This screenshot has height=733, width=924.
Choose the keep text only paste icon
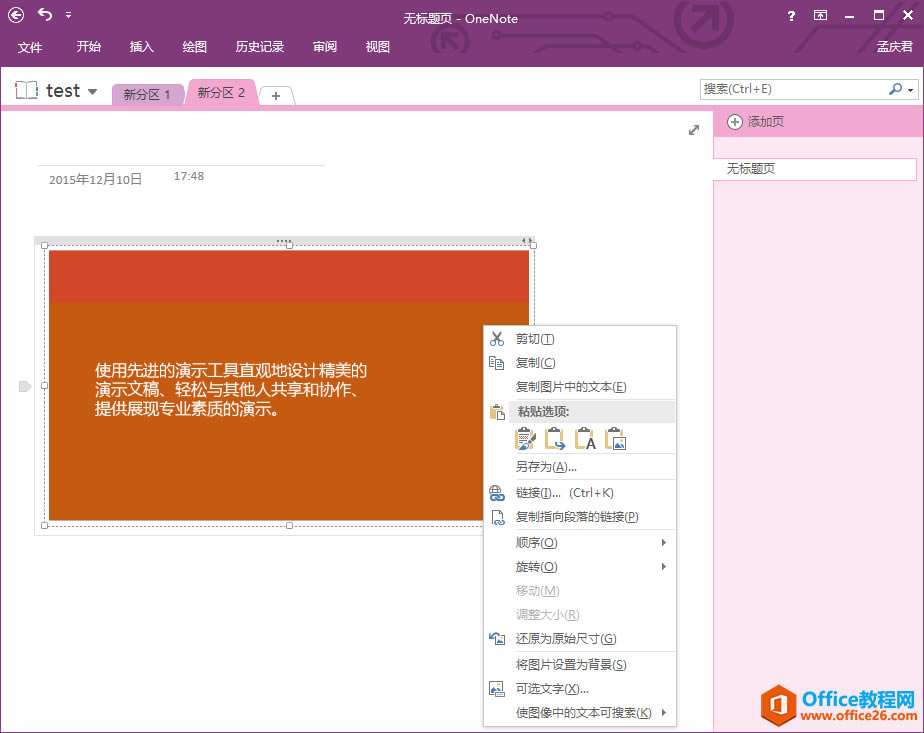585,438
